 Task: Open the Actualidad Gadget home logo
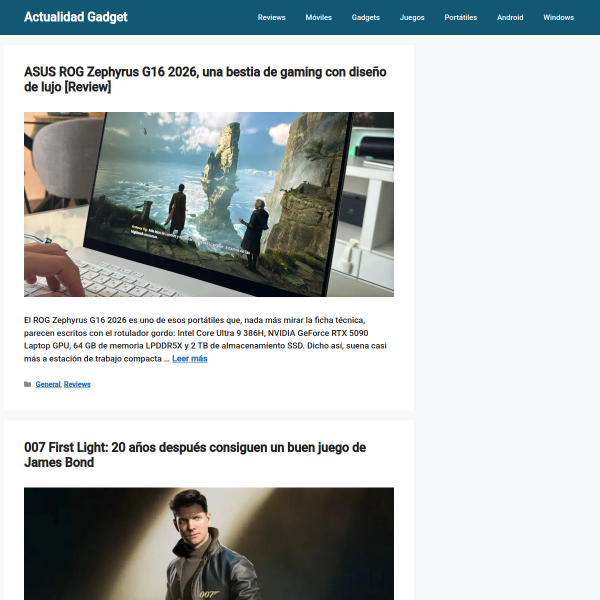pos(76,17)
